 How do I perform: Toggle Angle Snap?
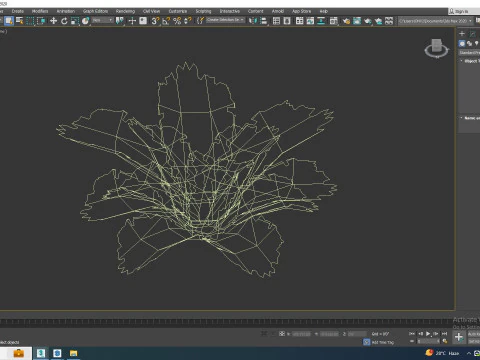pyautogui.click(x=166, y=21)
